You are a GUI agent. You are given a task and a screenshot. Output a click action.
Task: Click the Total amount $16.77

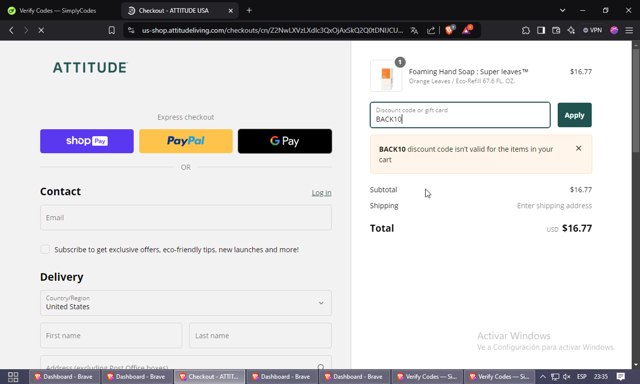577,228
